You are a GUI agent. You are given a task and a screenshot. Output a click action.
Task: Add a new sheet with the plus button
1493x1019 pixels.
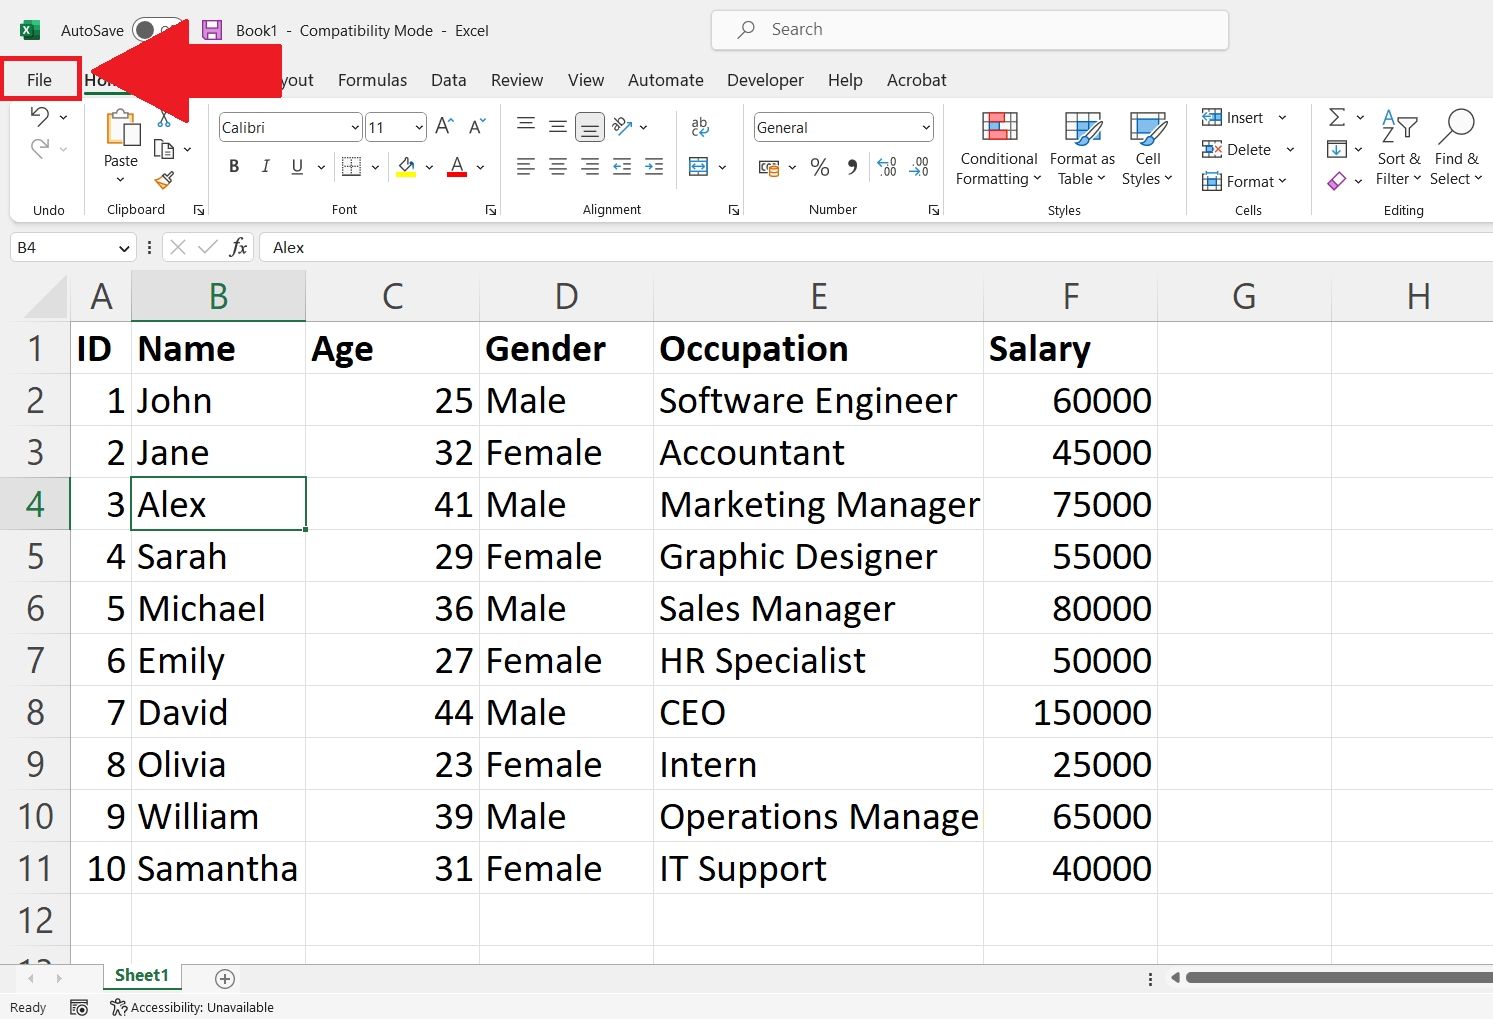point(224,977)
